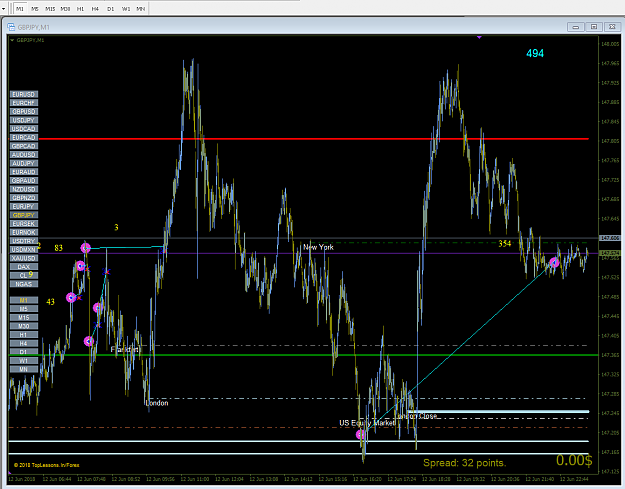Click M15 button in chart panel
Viewport: 625px width, 489px height.
coord(24,318)
